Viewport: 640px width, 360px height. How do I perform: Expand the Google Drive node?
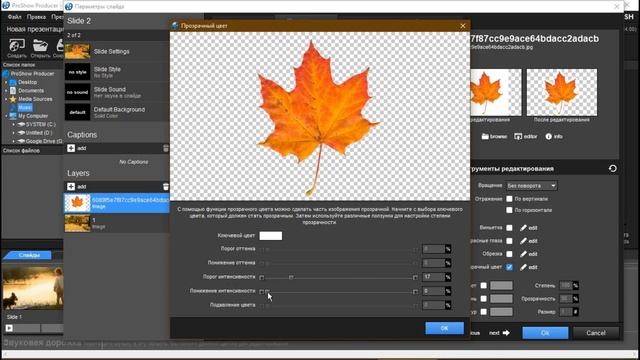click(x=13, y=141)
